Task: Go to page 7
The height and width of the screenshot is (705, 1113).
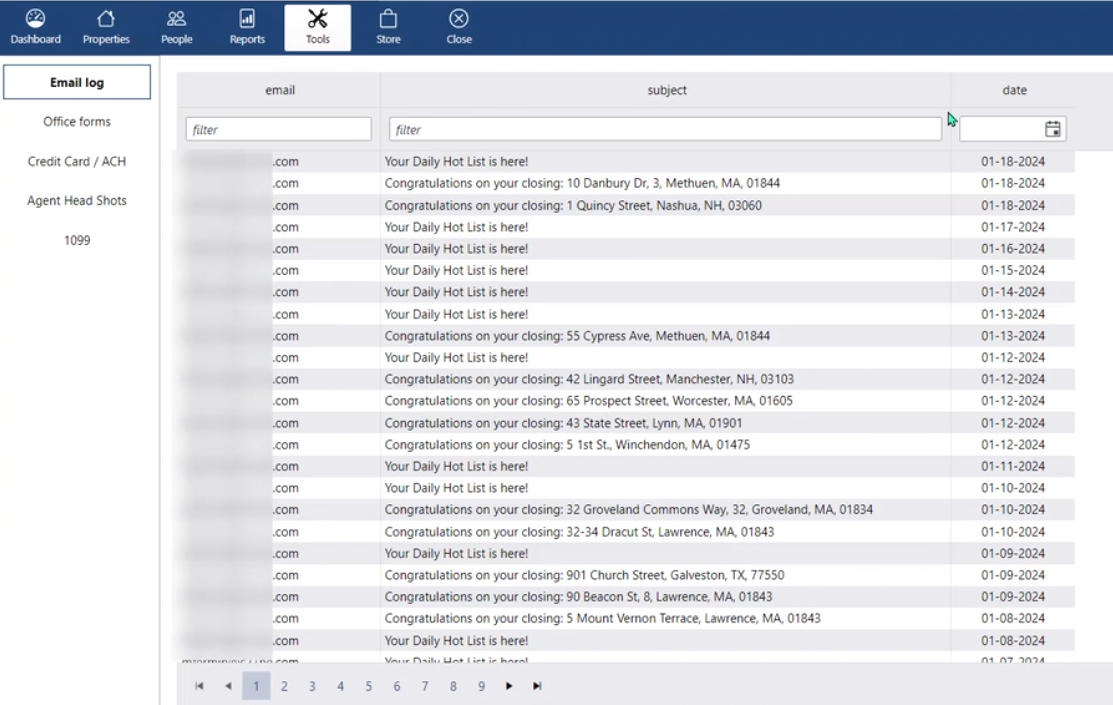Action: [x=425, y=686]
